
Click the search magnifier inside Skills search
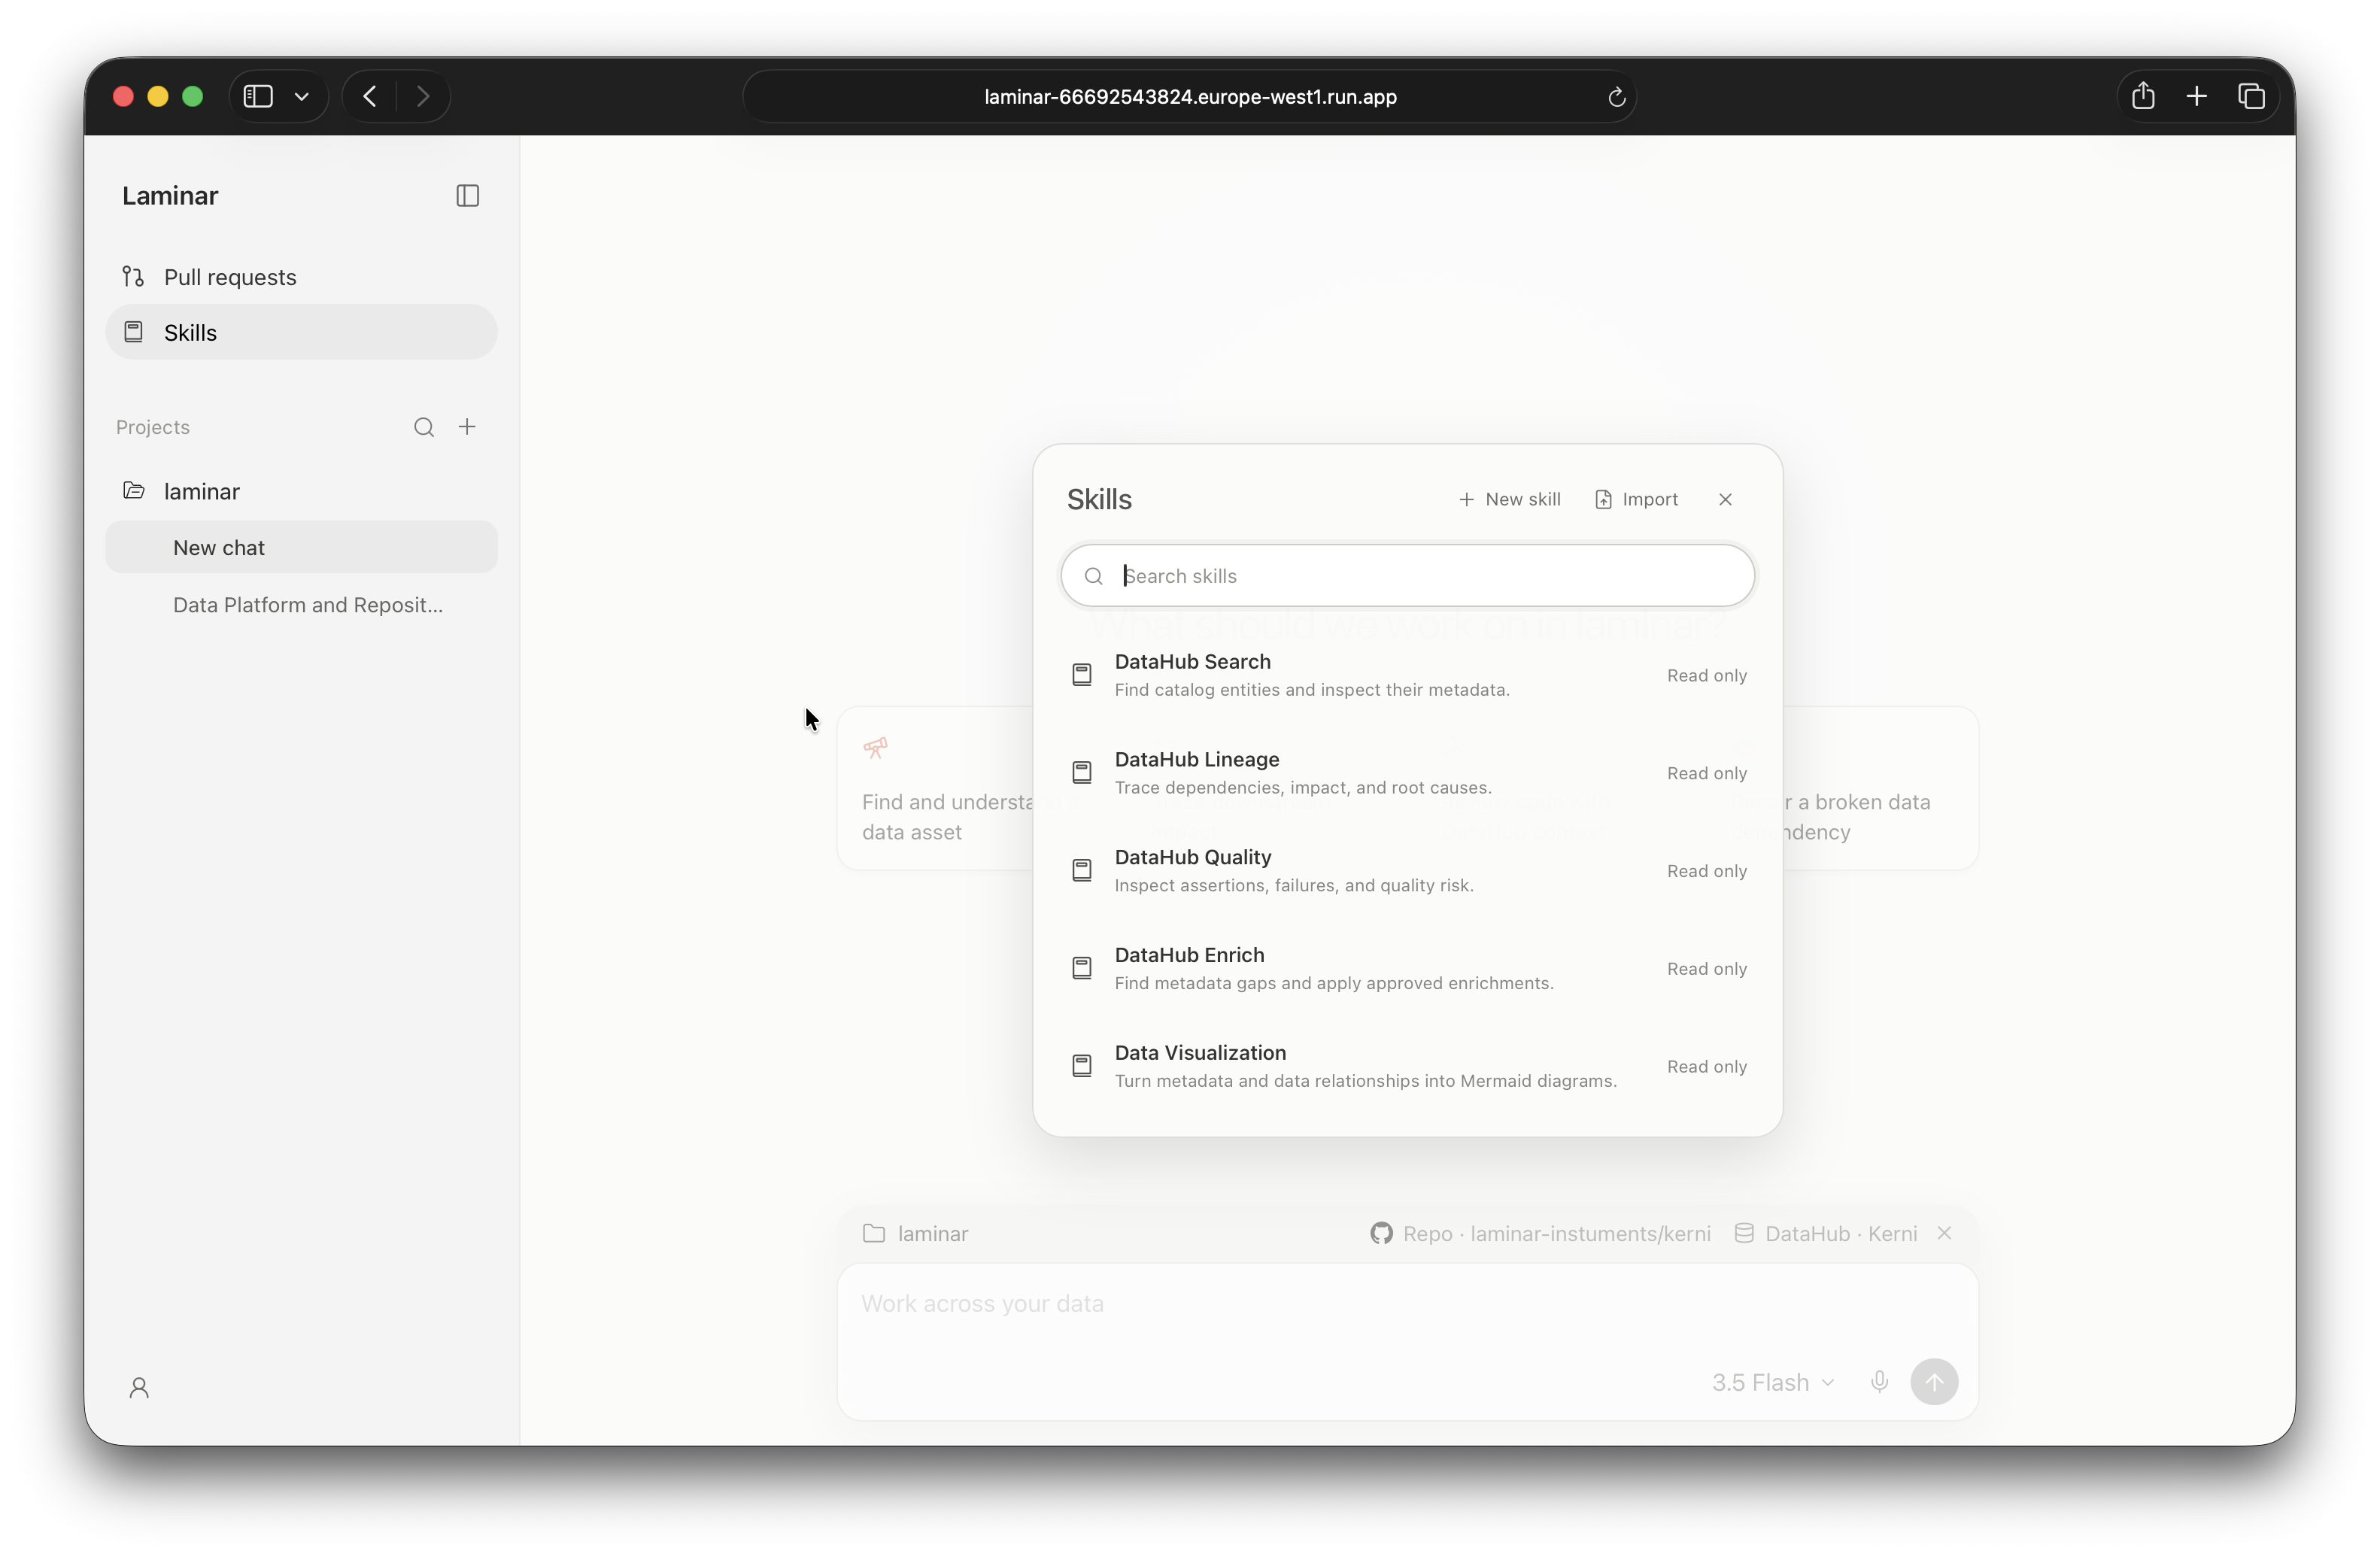pyautogui.click(x=1093, y=576)
